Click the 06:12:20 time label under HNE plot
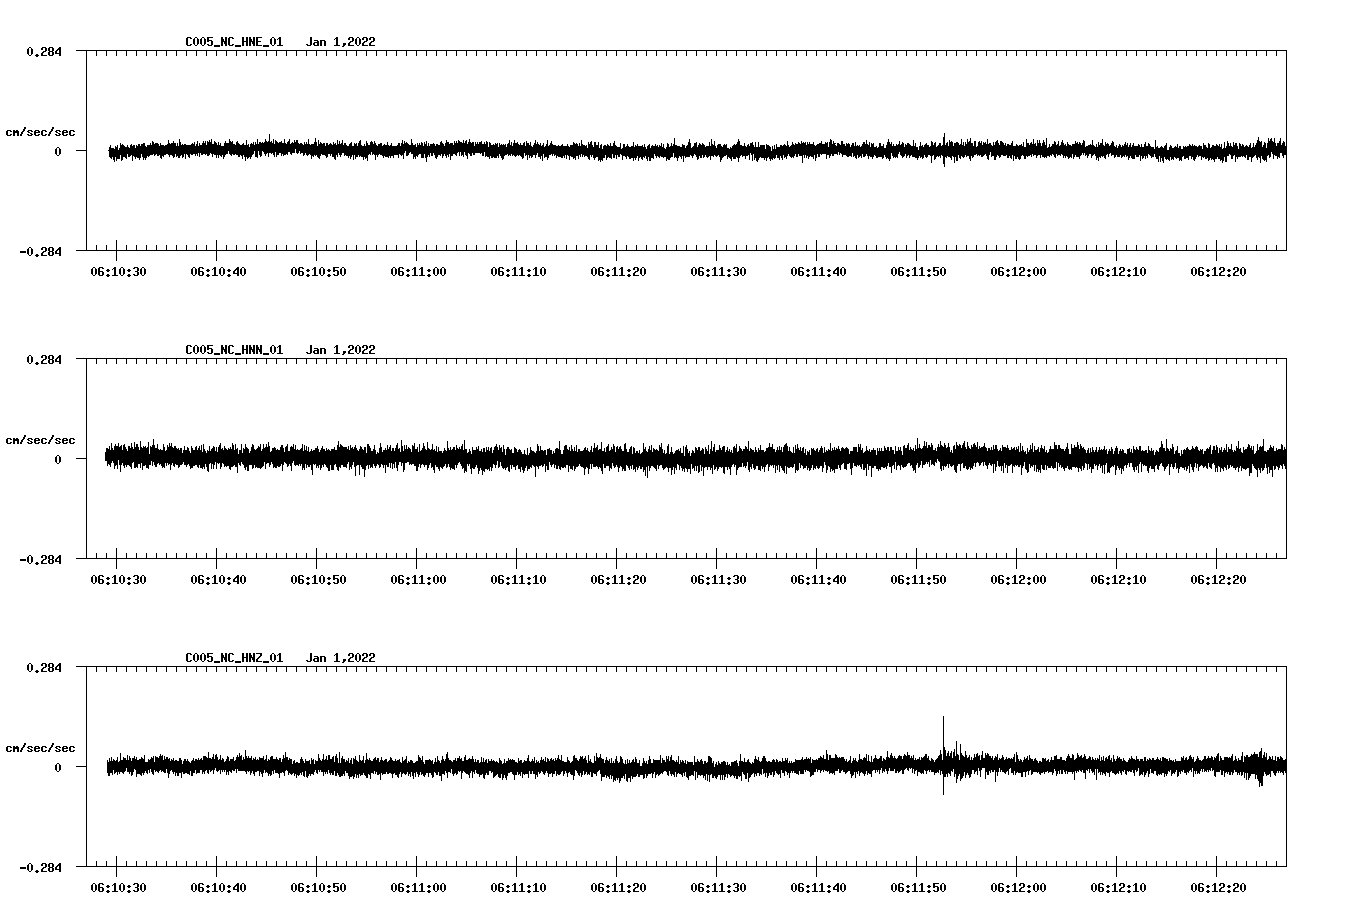This screenshot has height=924, width=1358. coord(1218,272)
